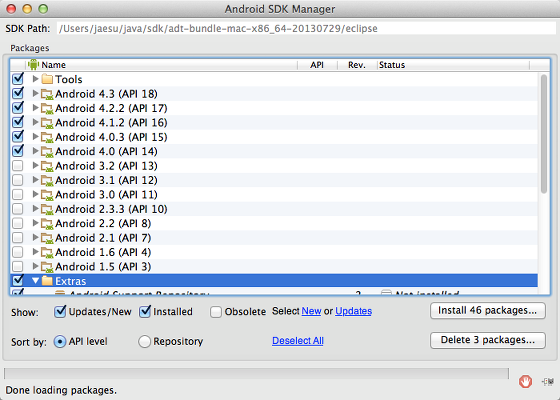Click the Extras folder icon
This screenshot has width=560, height=400.
pyautogui.click(x=47, y=281)
